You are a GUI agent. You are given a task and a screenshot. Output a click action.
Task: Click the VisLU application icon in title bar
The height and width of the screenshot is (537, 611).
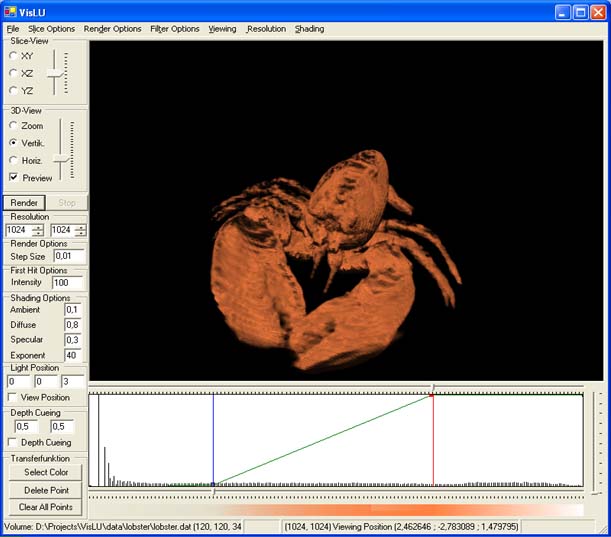tap(10, 11)
